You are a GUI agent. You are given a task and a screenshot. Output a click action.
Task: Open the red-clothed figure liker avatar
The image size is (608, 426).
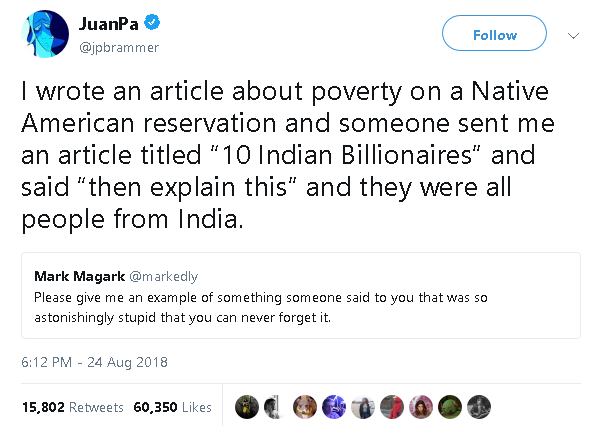tap(392, 406)
